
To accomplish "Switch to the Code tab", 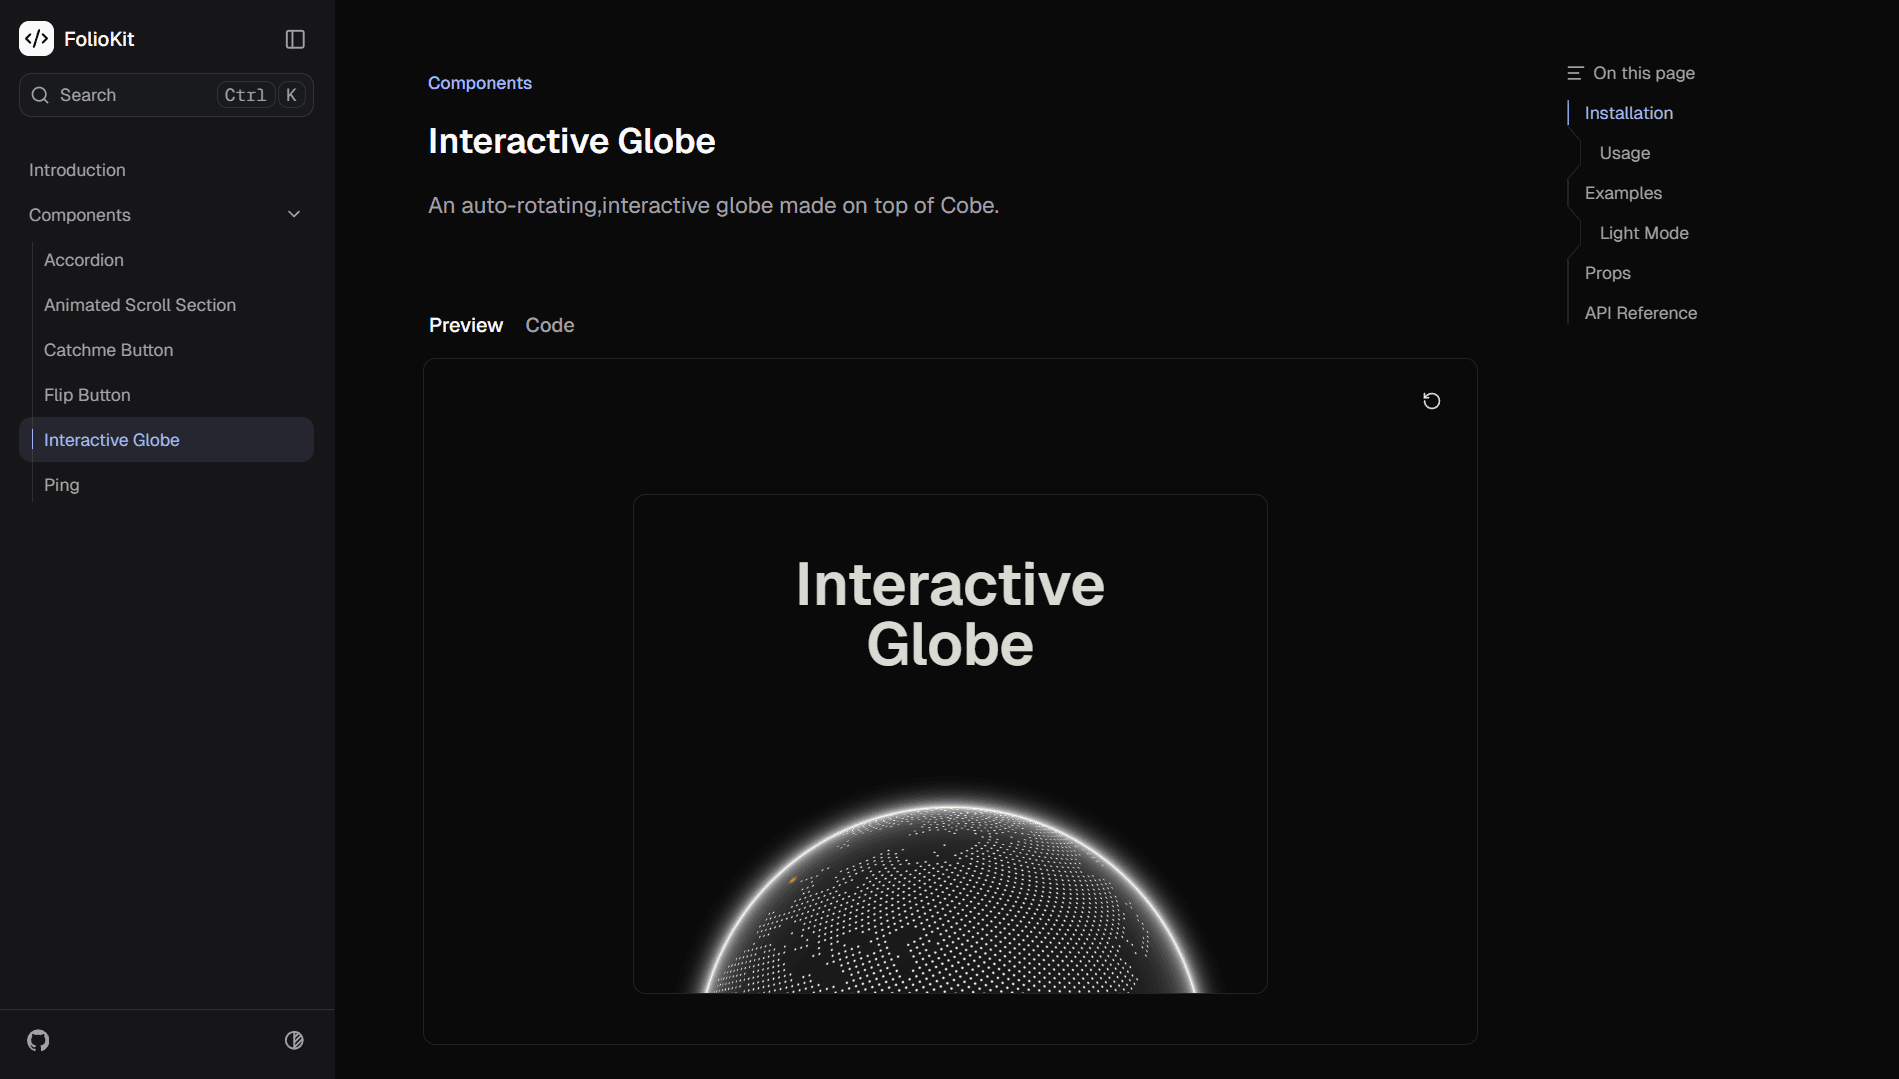I will [x=550, y=325].
